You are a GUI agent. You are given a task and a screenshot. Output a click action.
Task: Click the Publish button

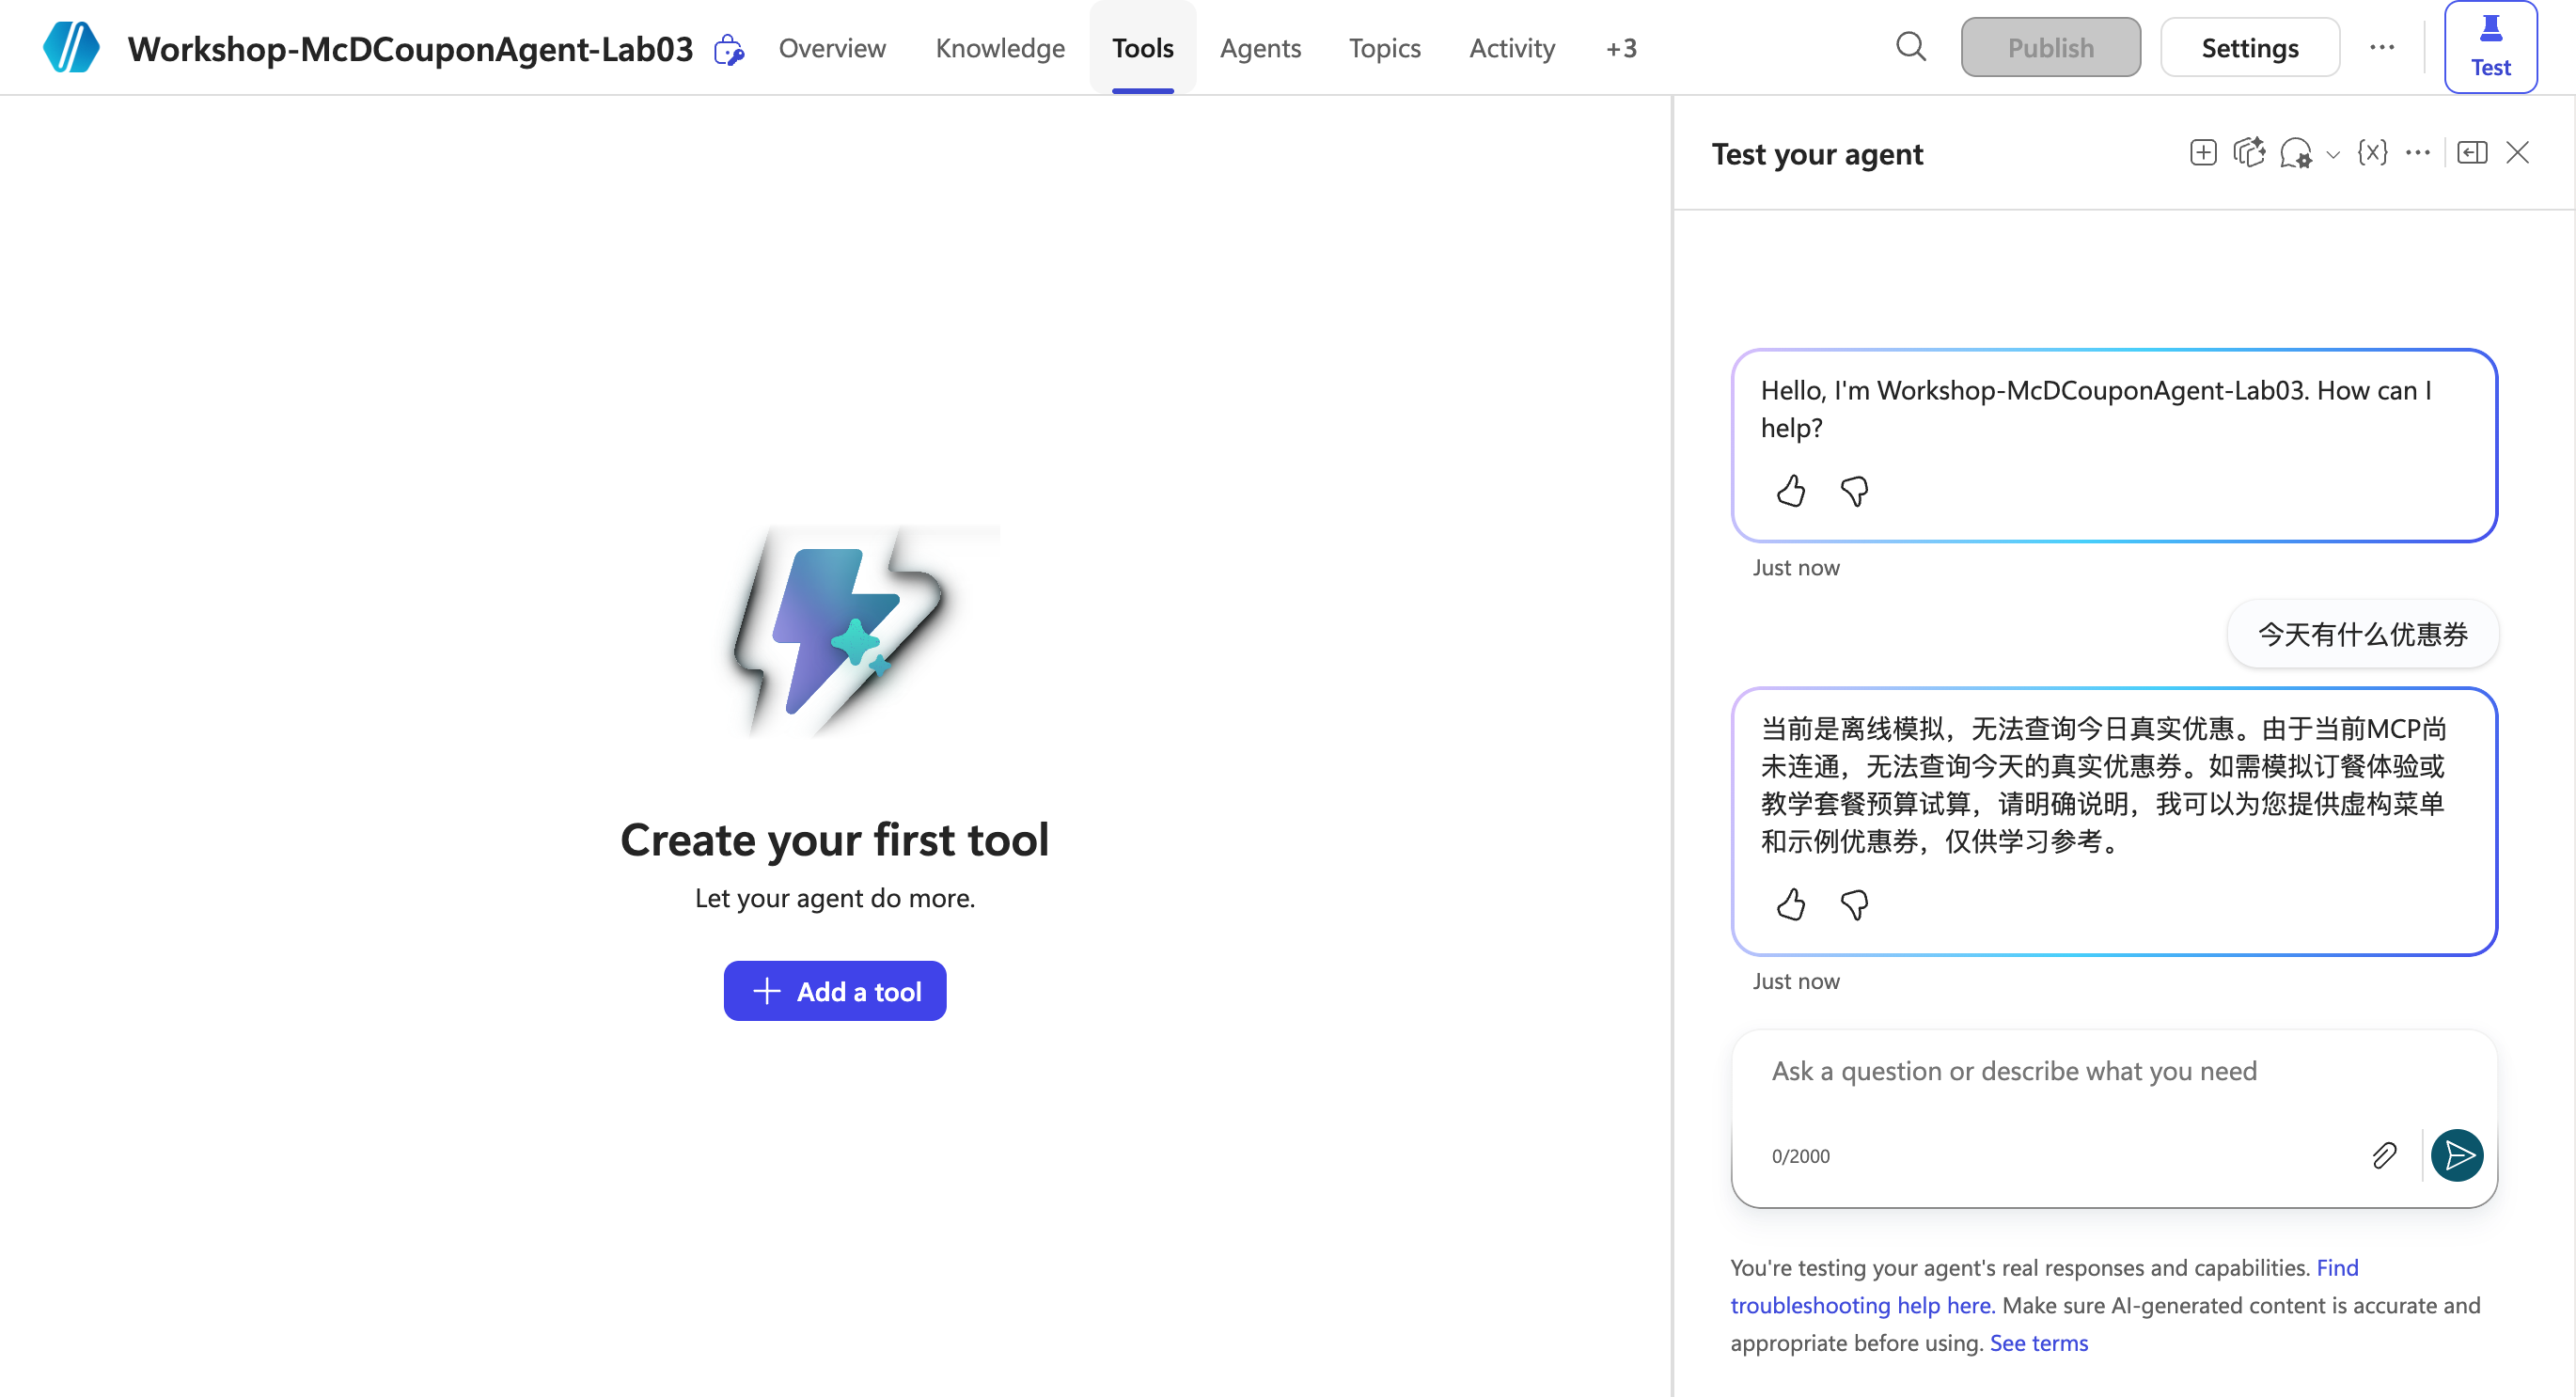[x=2050, y=47]
